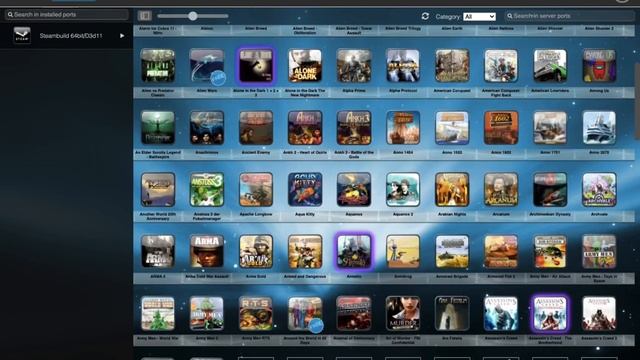Open the Arcanum game icon
This screenshot has height=360, width=640.
coord(501,189)
